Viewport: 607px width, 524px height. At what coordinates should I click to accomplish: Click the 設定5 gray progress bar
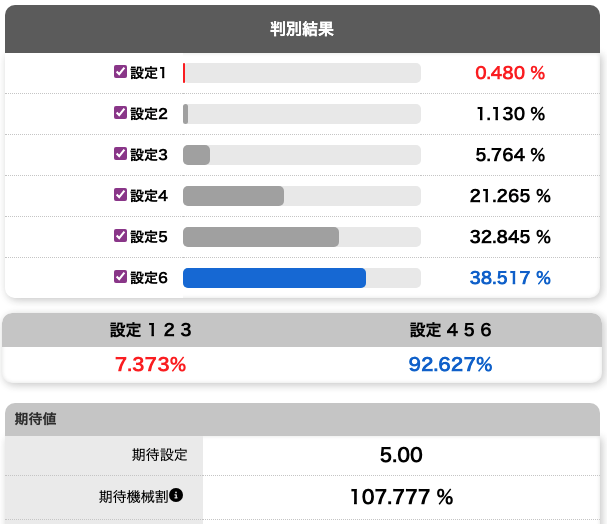pyautogui.click(x=260, y=237)
